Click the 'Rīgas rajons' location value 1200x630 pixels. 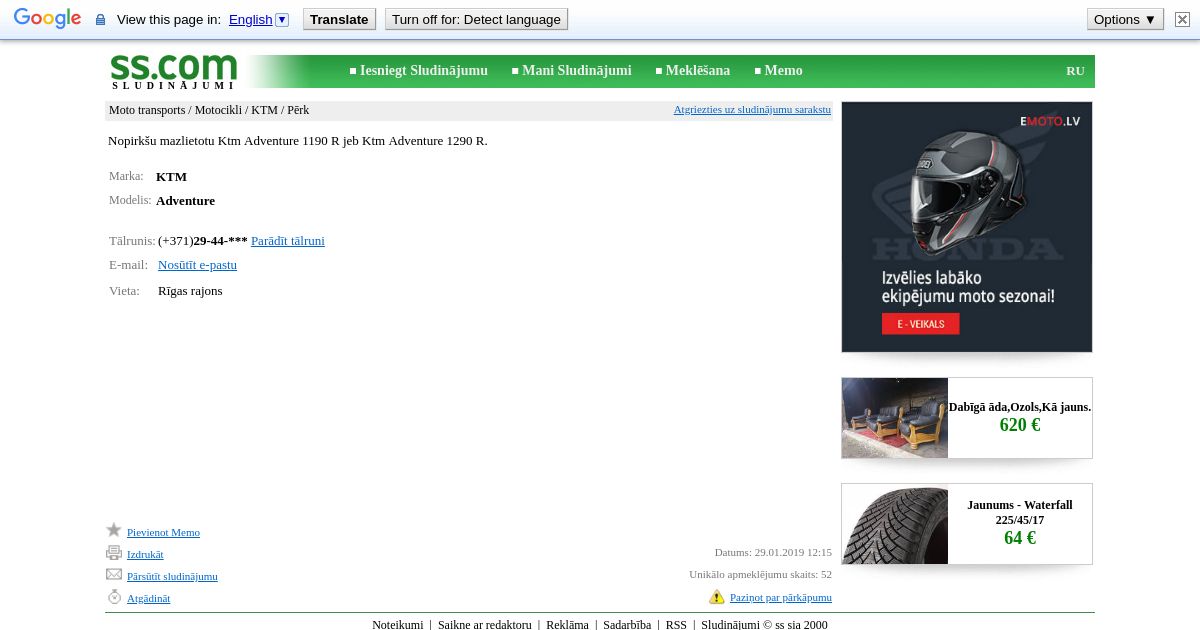click(190, 291)
